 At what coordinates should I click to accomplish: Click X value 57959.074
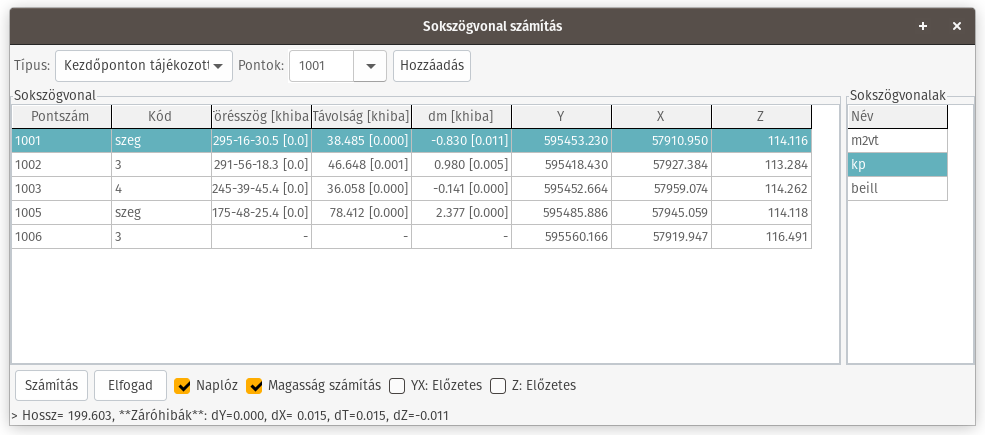click(x=661, y=189)
